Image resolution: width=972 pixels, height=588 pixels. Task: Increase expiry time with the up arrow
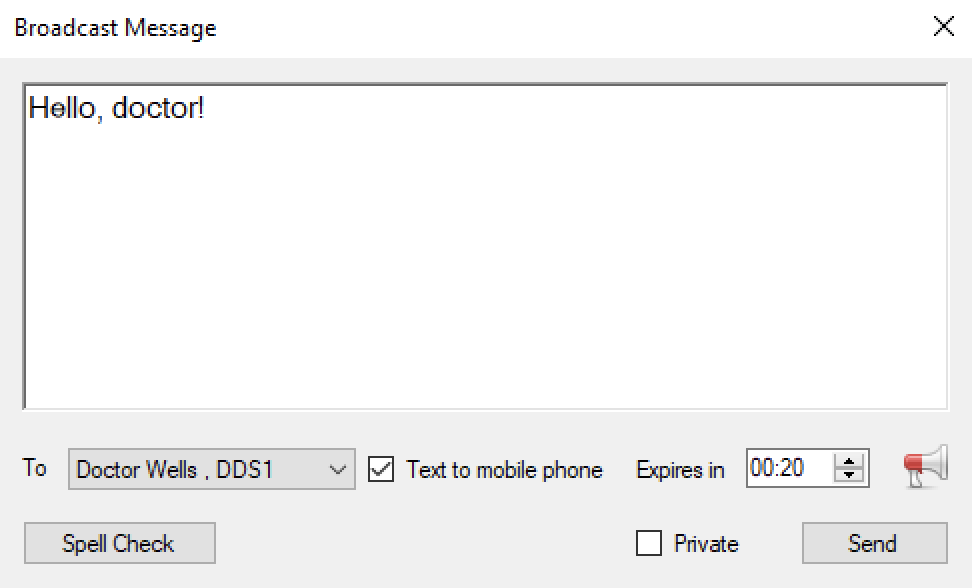click(x=849, y=461)
